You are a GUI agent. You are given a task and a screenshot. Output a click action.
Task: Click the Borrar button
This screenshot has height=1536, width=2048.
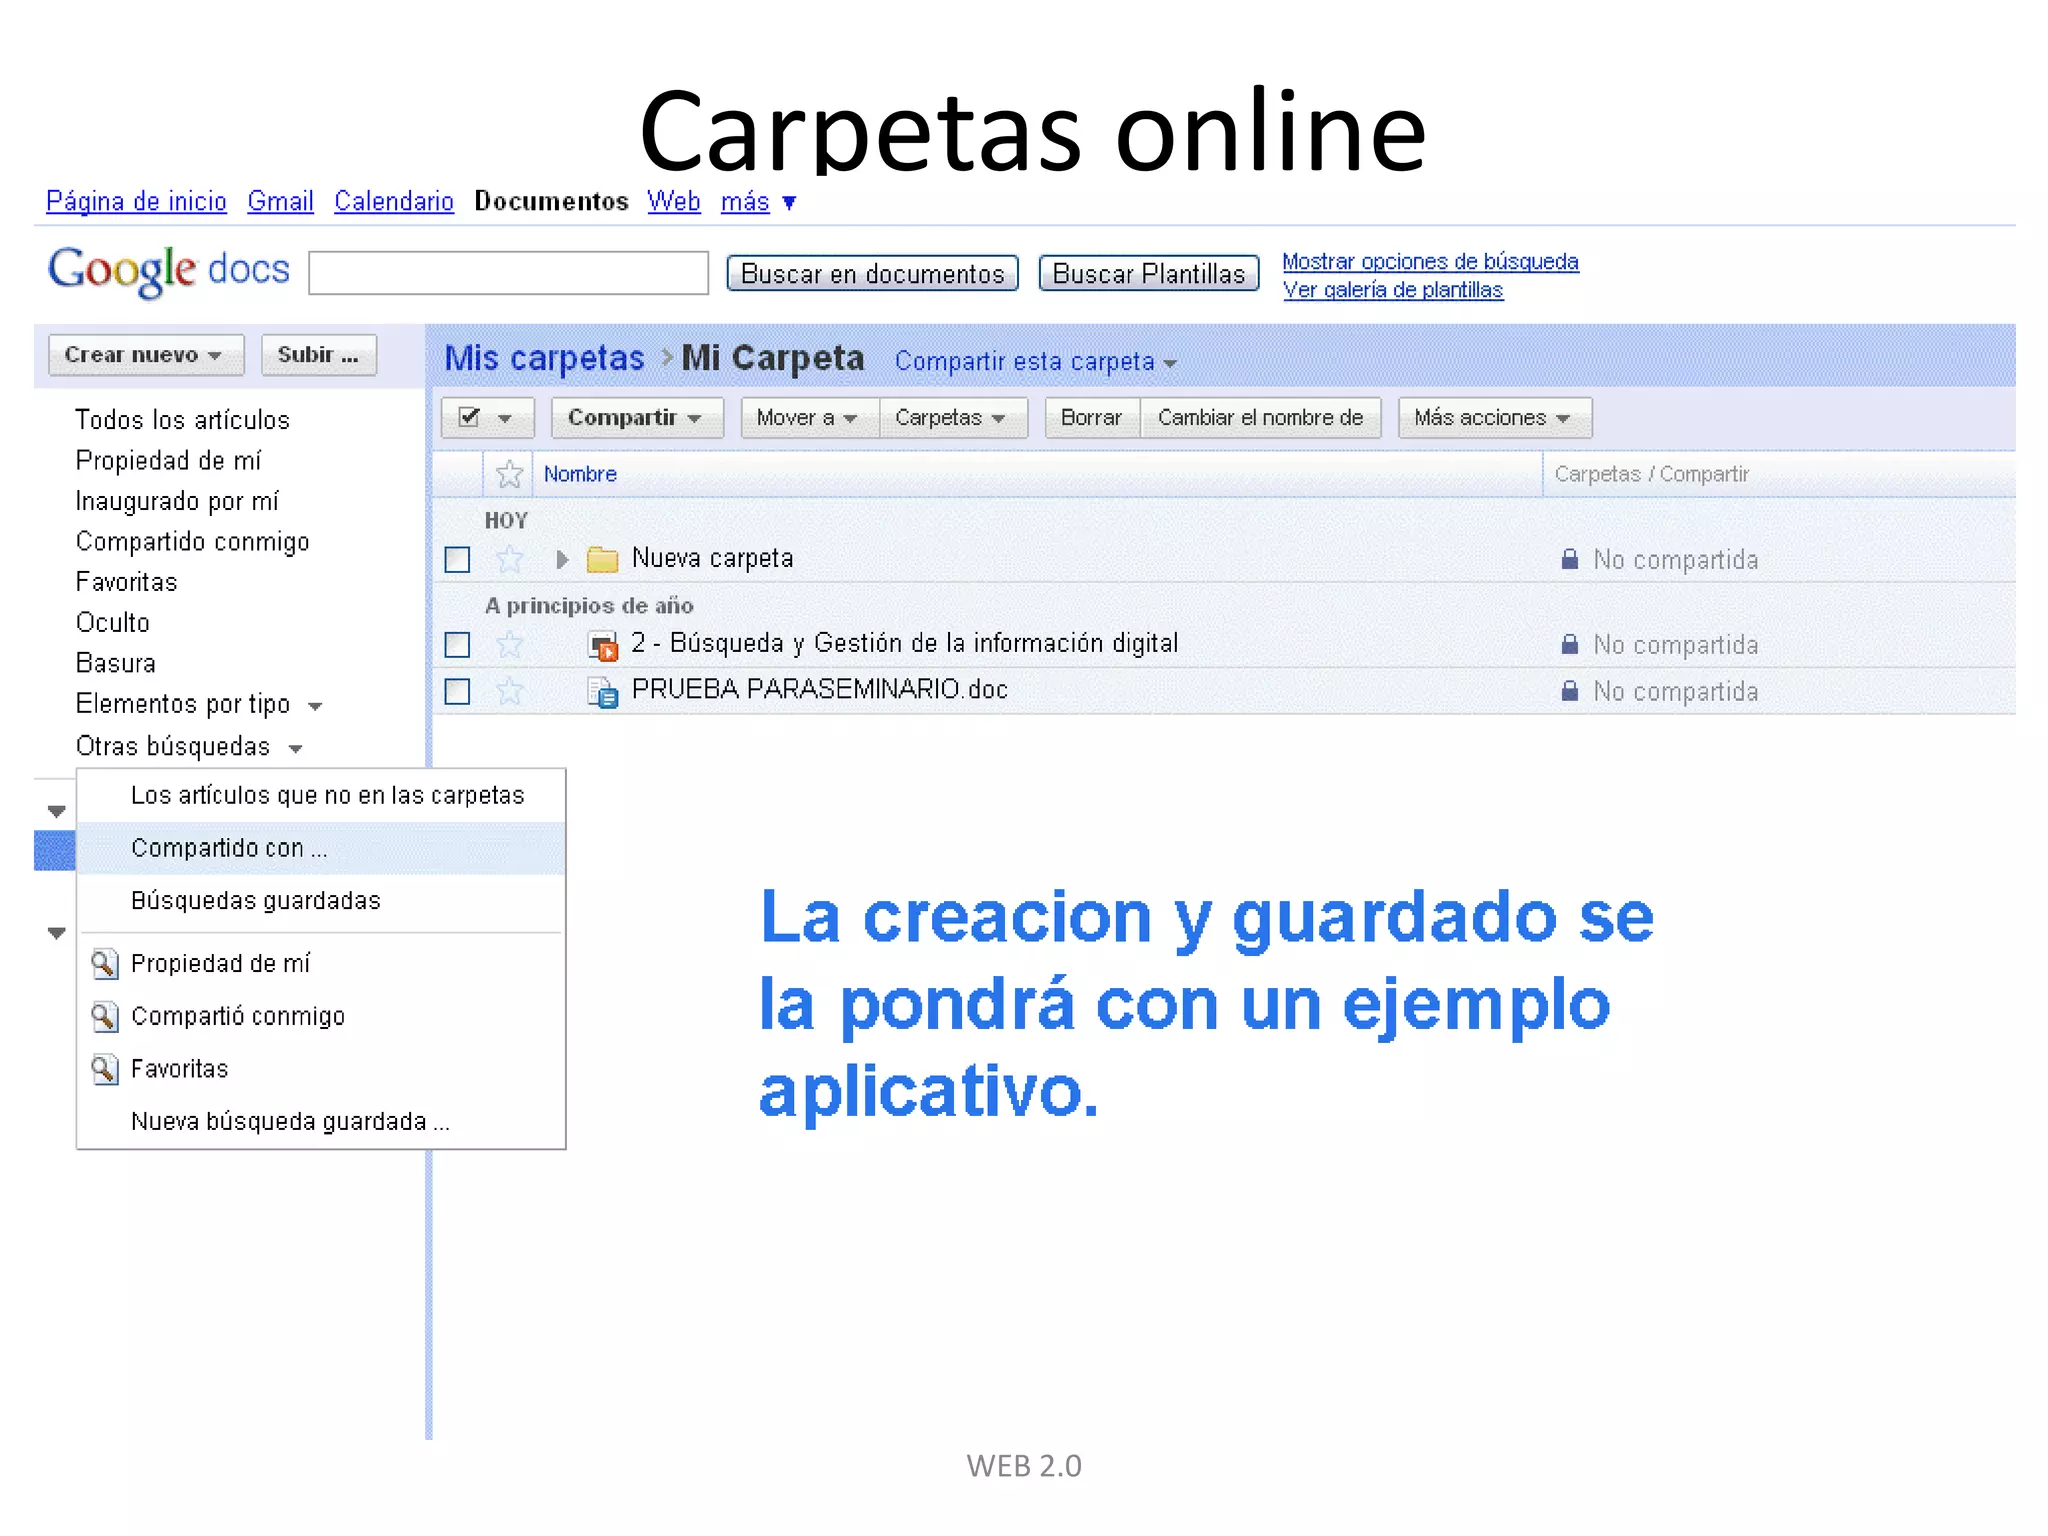(x=1091, y=418)
